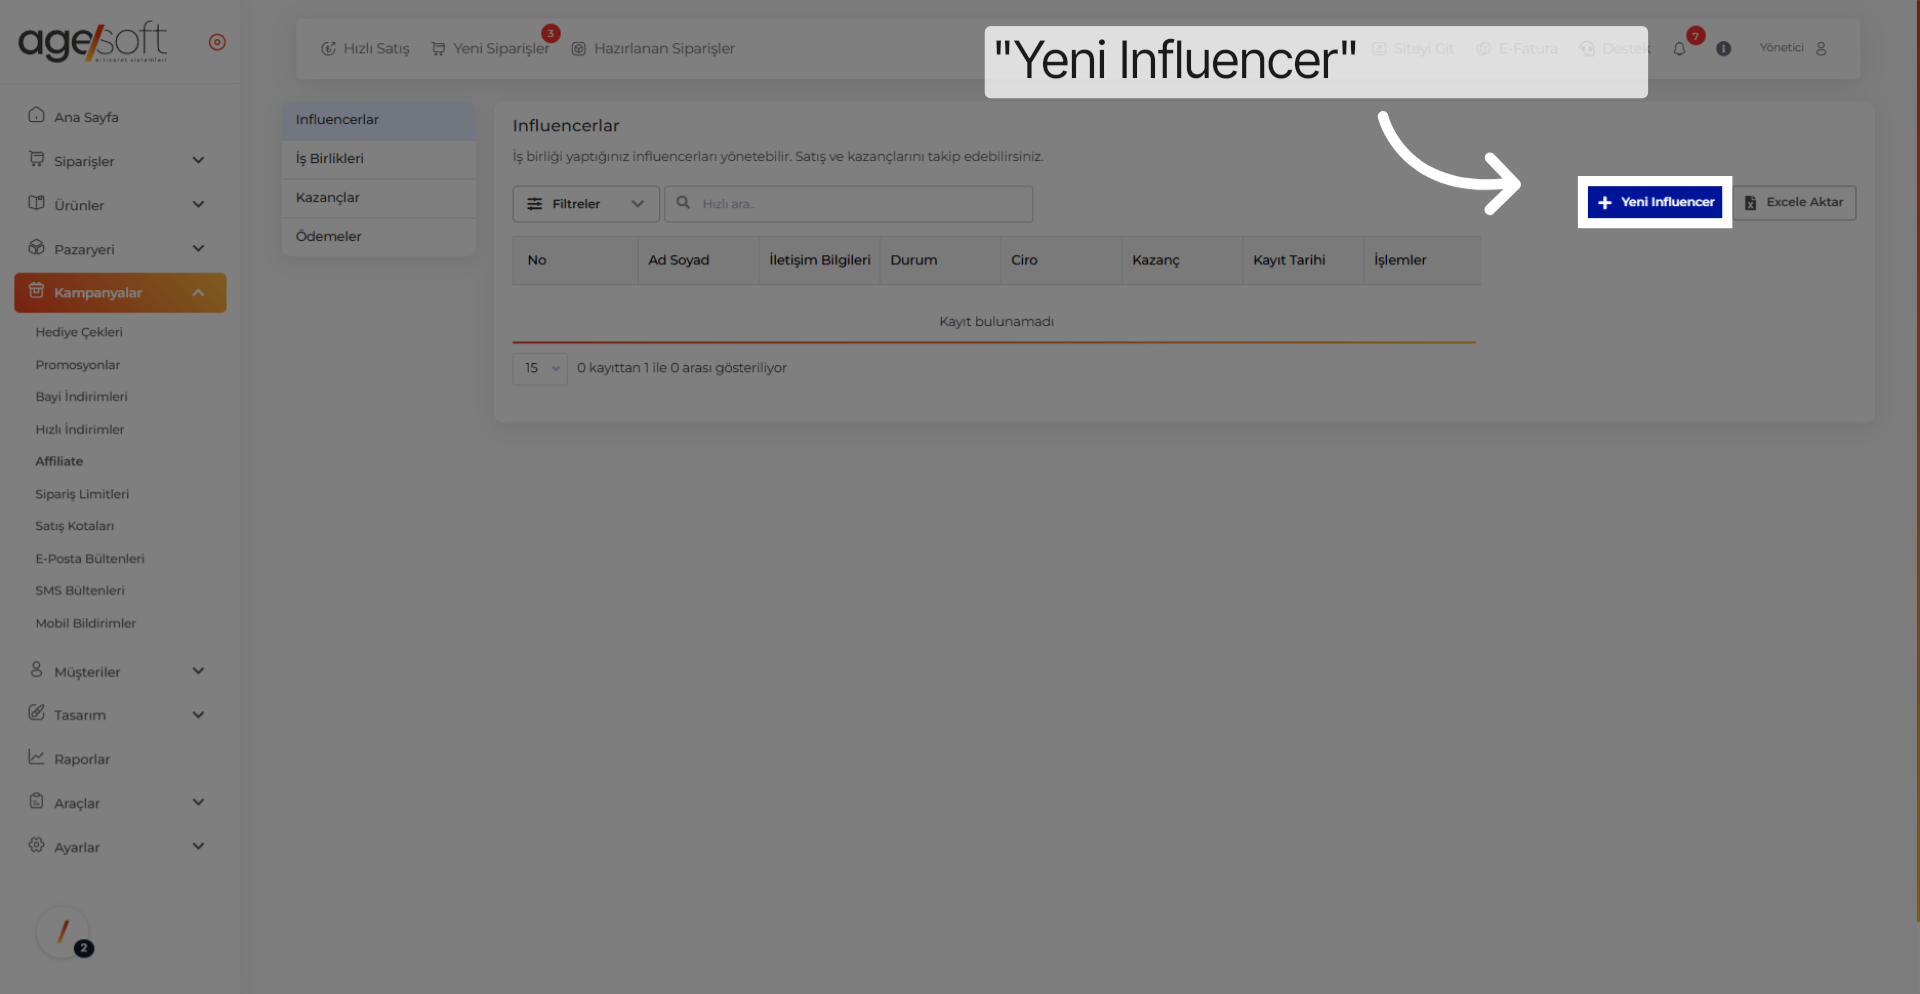
Task: Click the İşlemler column header
Action: (x=1422, y=260)
